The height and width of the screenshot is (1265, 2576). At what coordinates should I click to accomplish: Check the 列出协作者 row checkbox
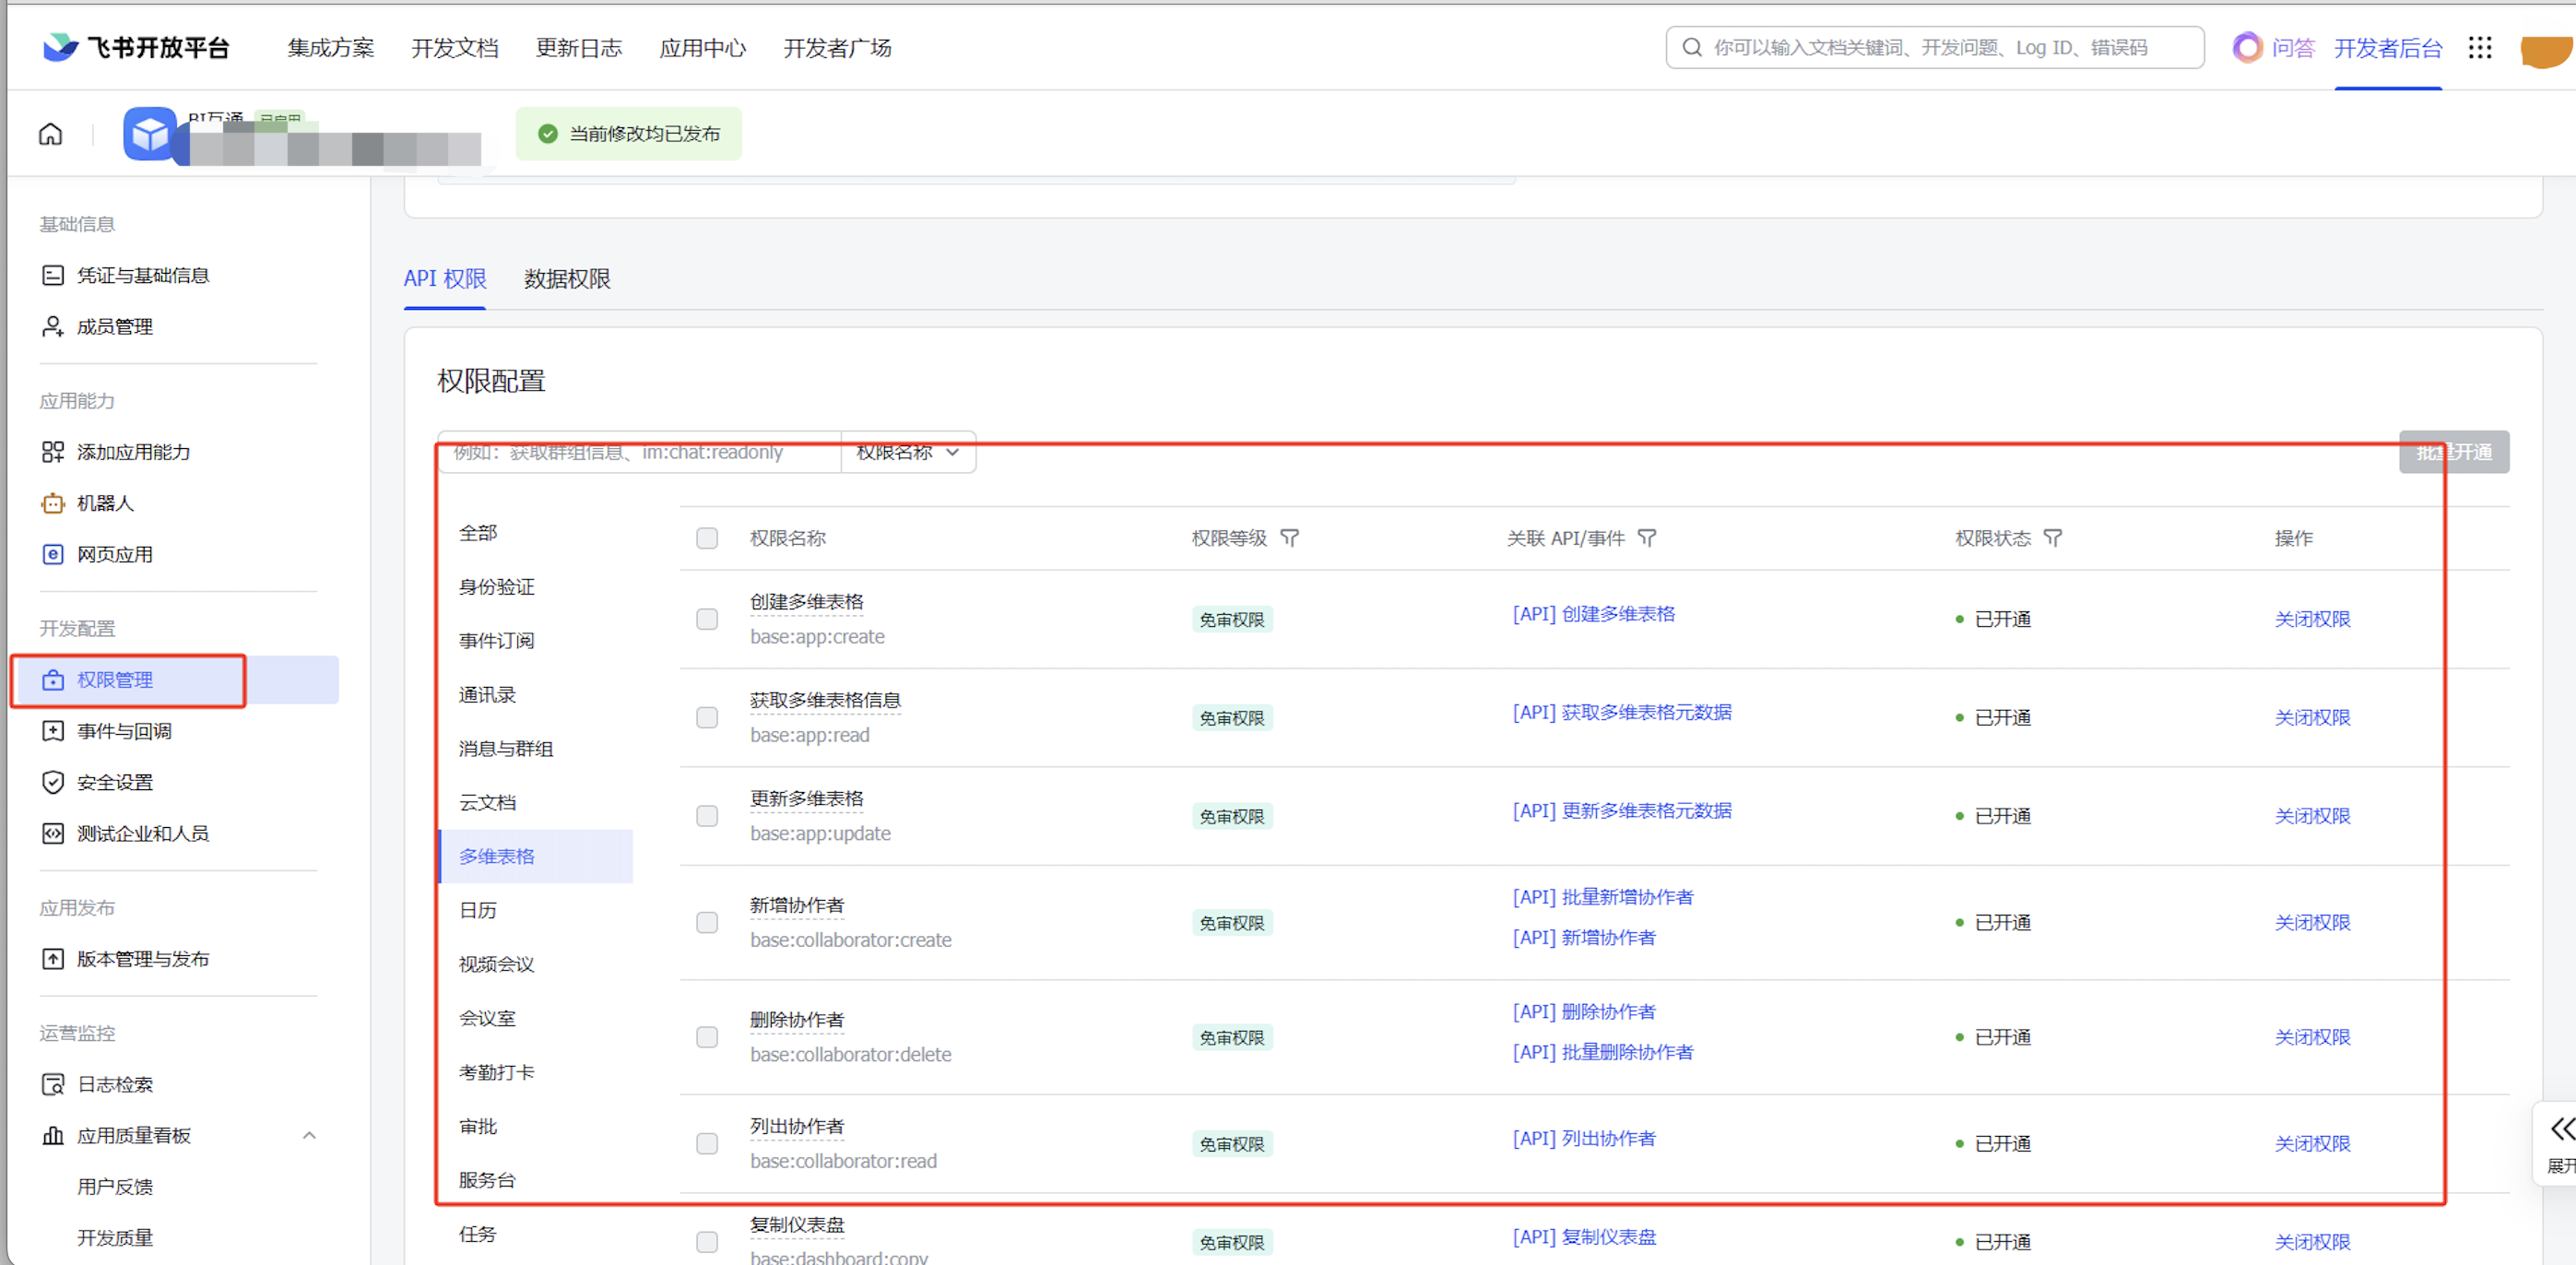(707, 1143)
